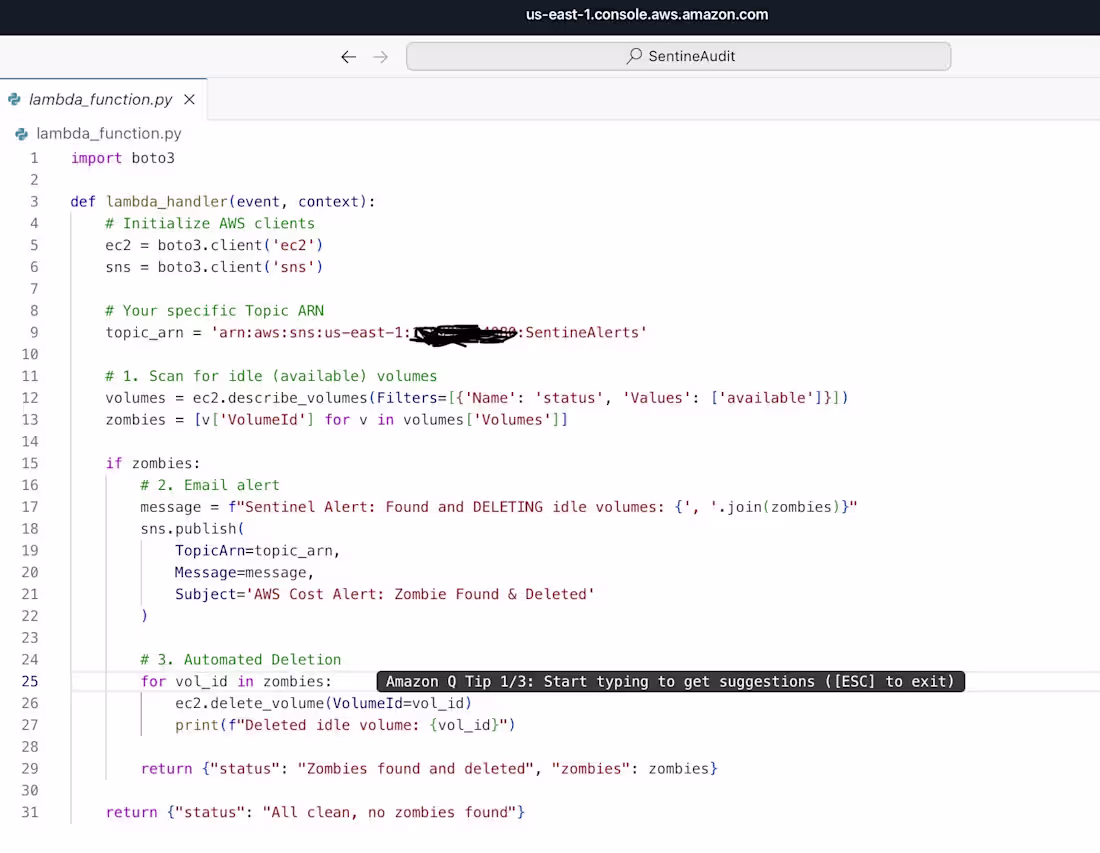1100x853 pixels.
Task: Click line number 1 in the gutter
Action: [x=34, y=158]
